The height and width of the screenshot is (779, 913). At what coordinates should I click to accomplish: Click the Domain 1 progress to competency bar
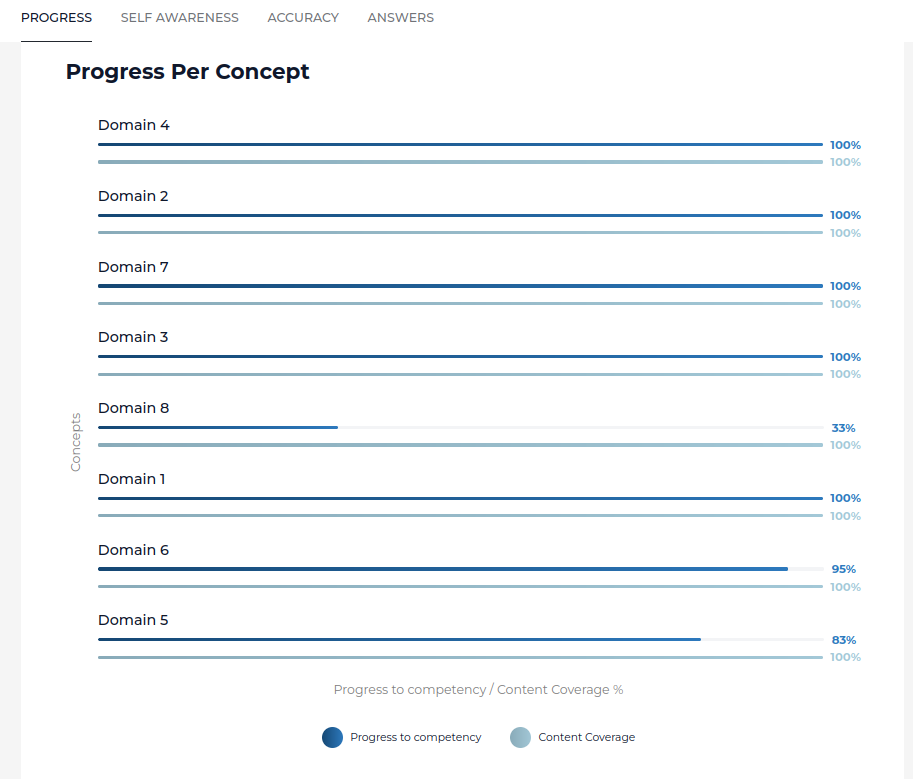[460, 498]
